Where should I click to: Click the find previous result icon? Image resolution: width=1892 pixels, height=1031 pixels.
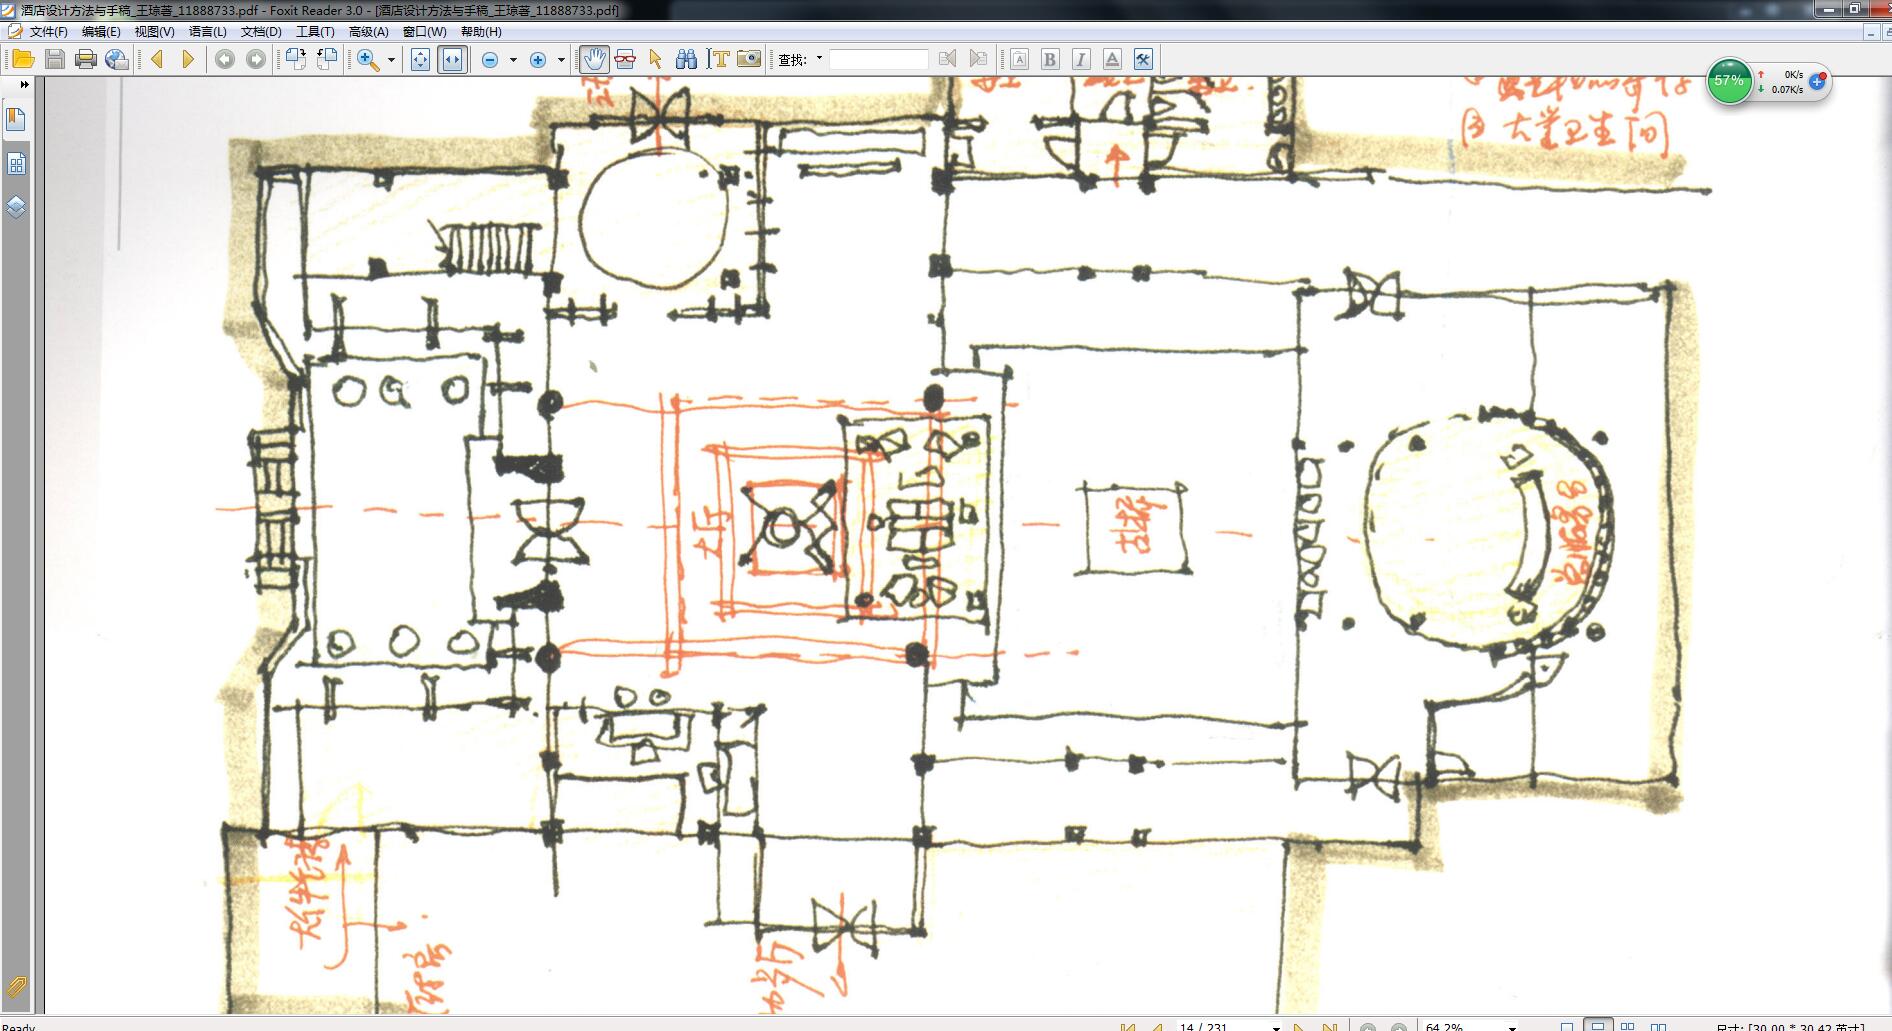point(947,60)
